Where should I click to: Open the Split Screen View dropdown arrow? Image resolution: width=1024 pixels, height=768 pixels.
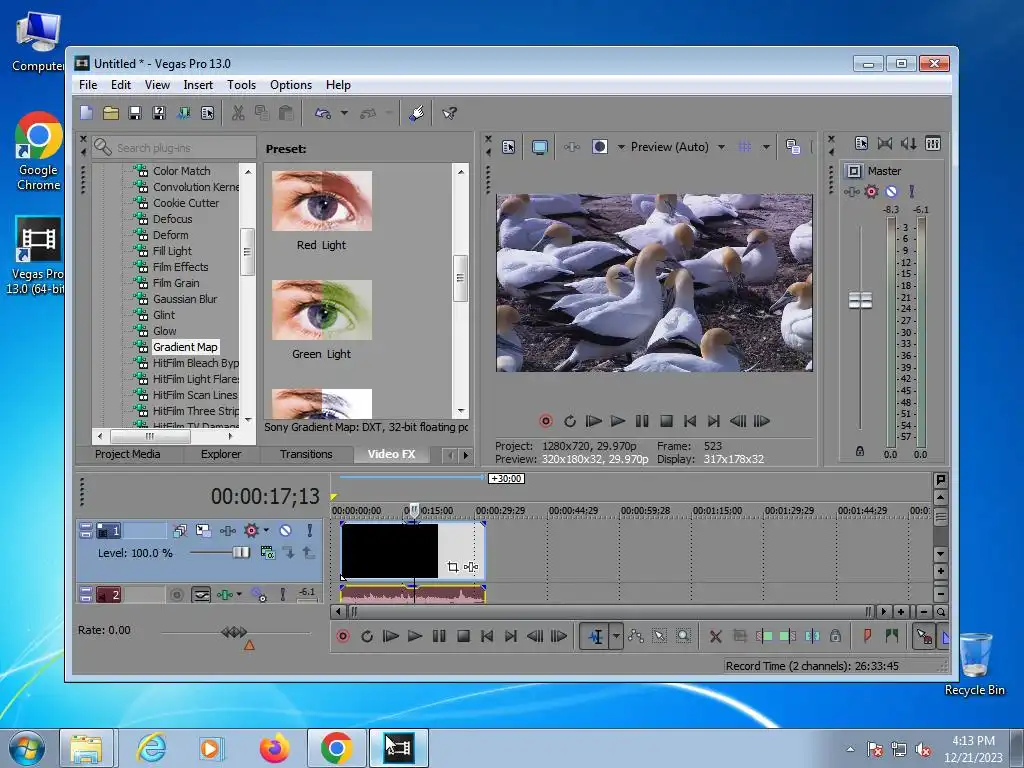pos(621,147)
